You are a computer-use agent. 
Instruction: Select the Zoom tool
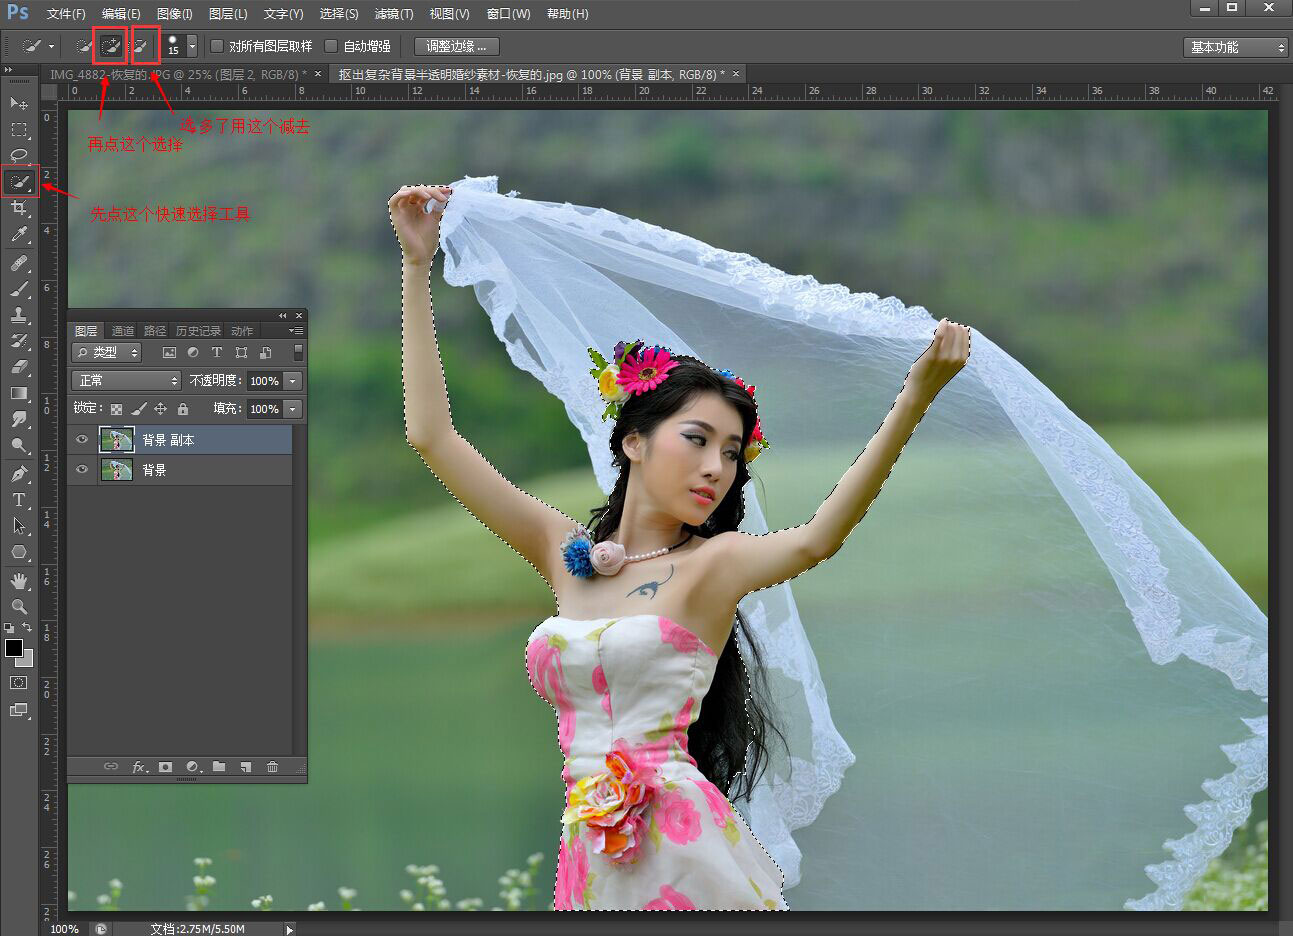coord(20,607)
